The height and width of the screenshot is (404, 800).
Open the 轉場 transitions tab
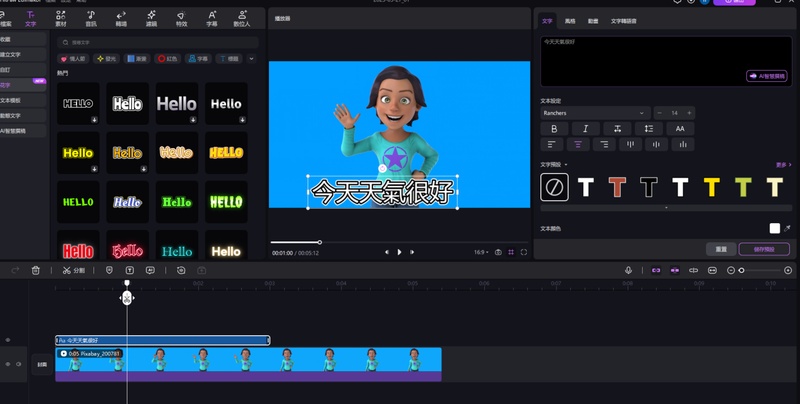(x=121, y=18)
